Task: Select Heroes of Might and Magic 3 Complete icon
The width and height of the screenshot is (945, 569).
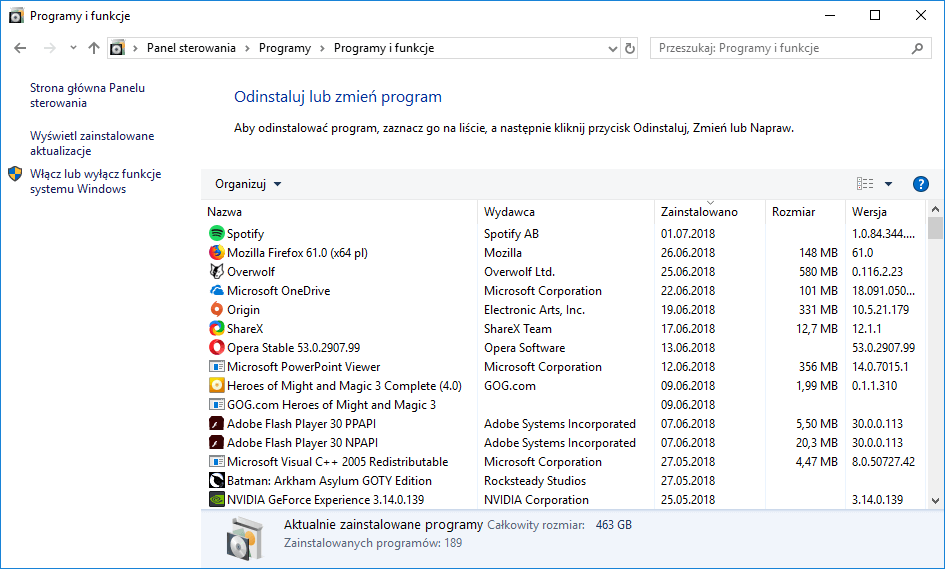Action: 216,385
